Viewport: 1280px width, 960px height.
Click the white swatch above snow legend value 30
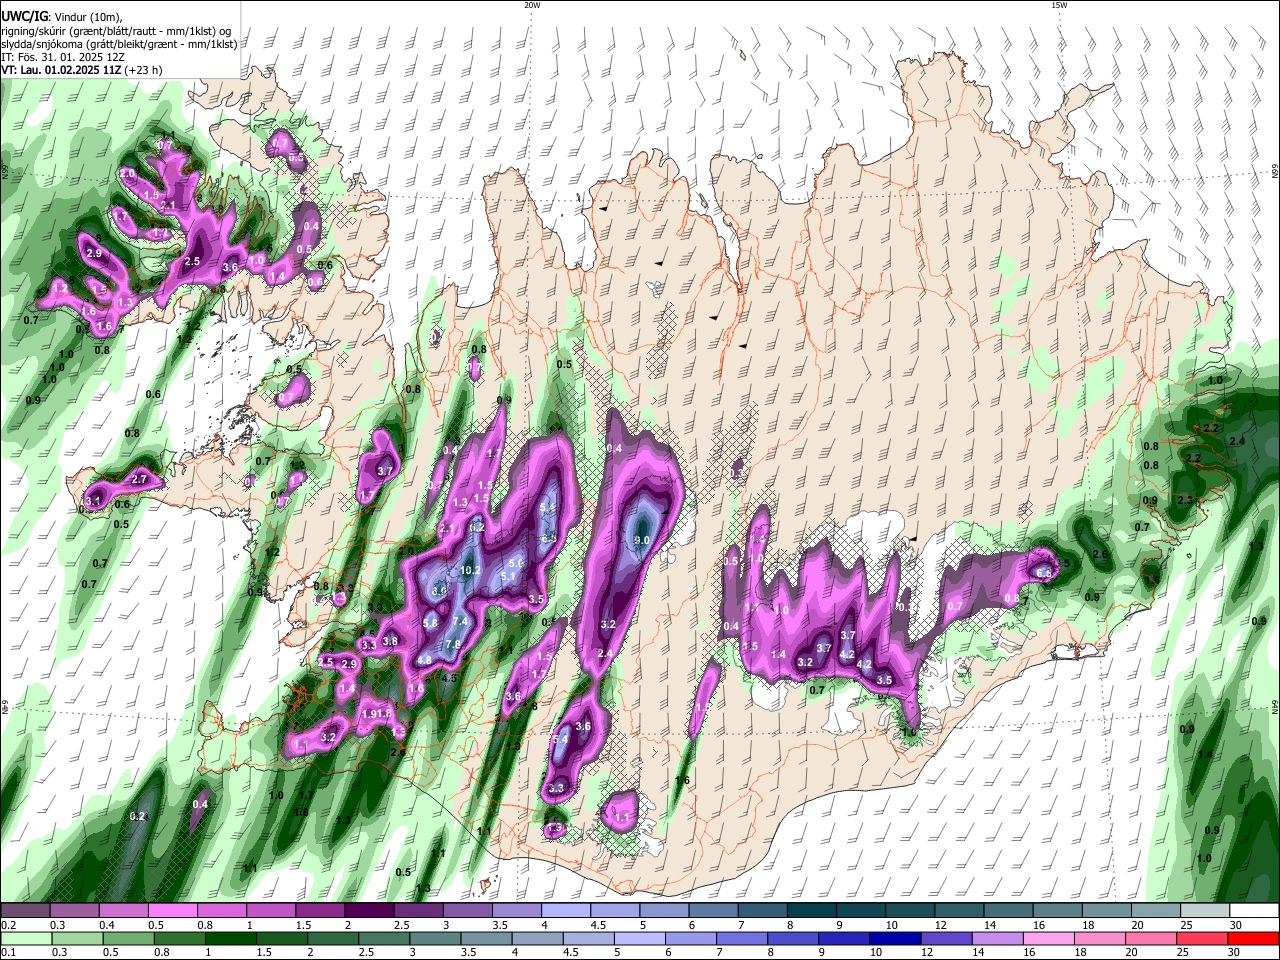1253,910
